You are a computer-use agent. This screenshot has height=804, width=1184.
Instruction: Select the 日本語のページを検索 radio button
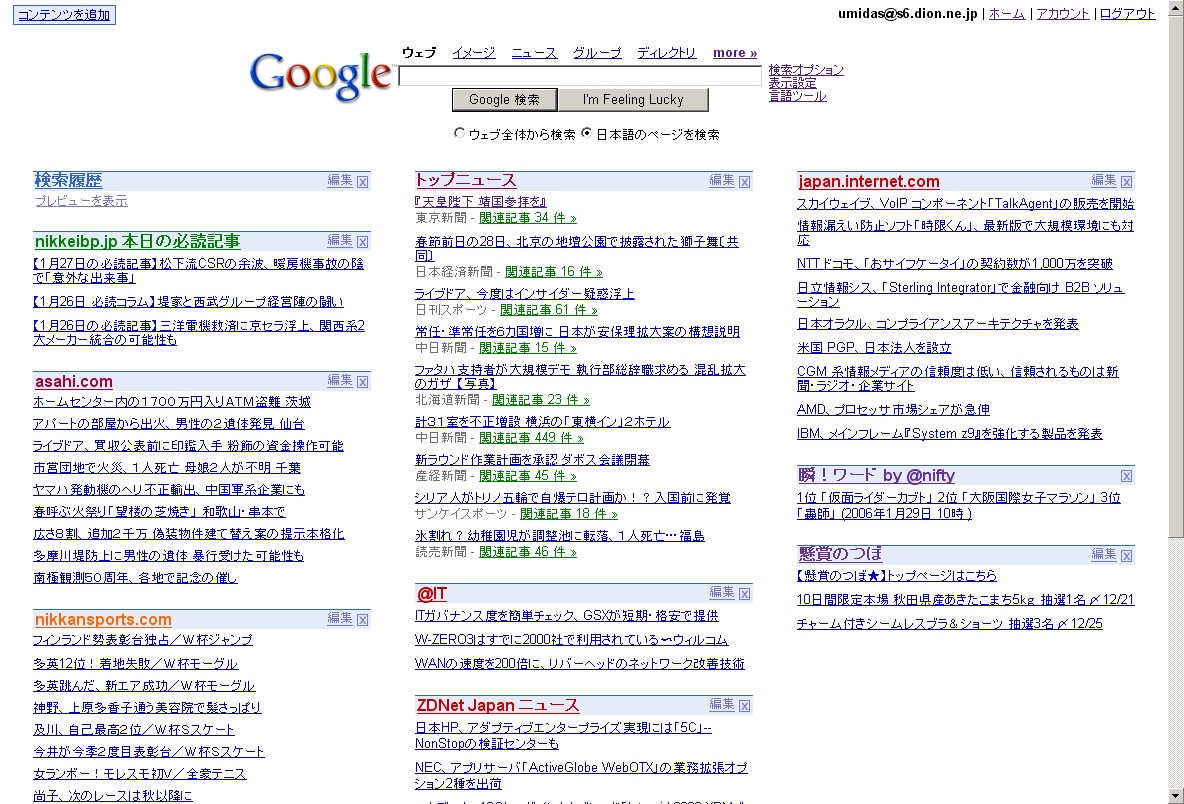click(587, 133)
